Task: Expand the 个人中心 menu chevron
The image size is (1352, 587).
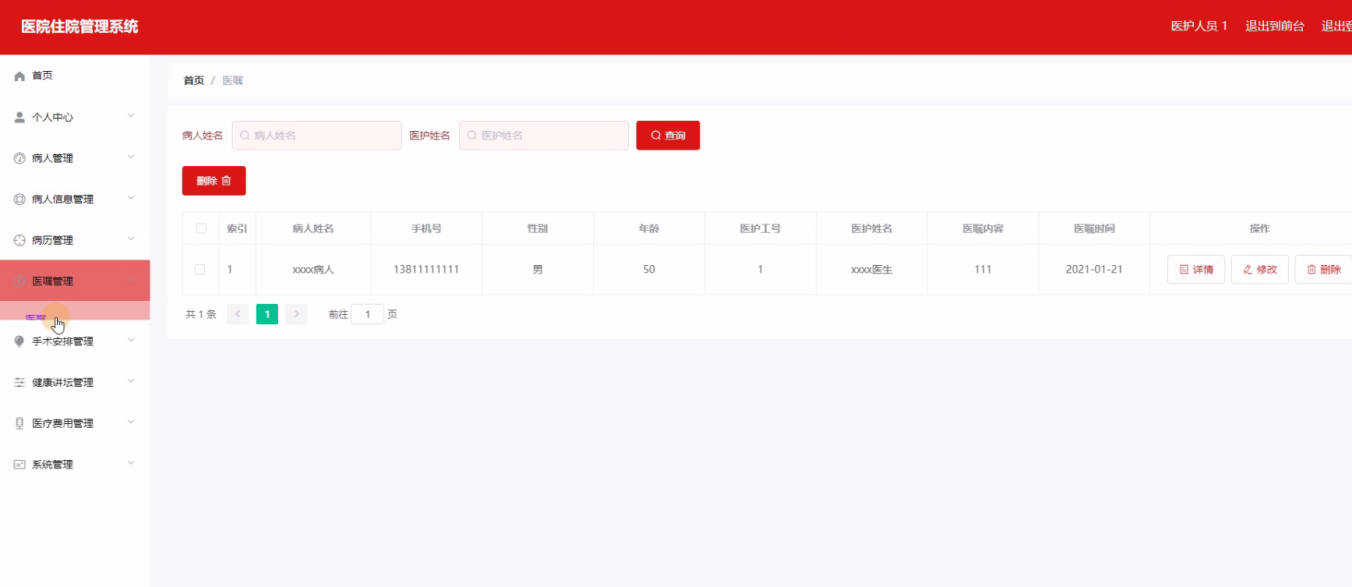Action: 131,116
